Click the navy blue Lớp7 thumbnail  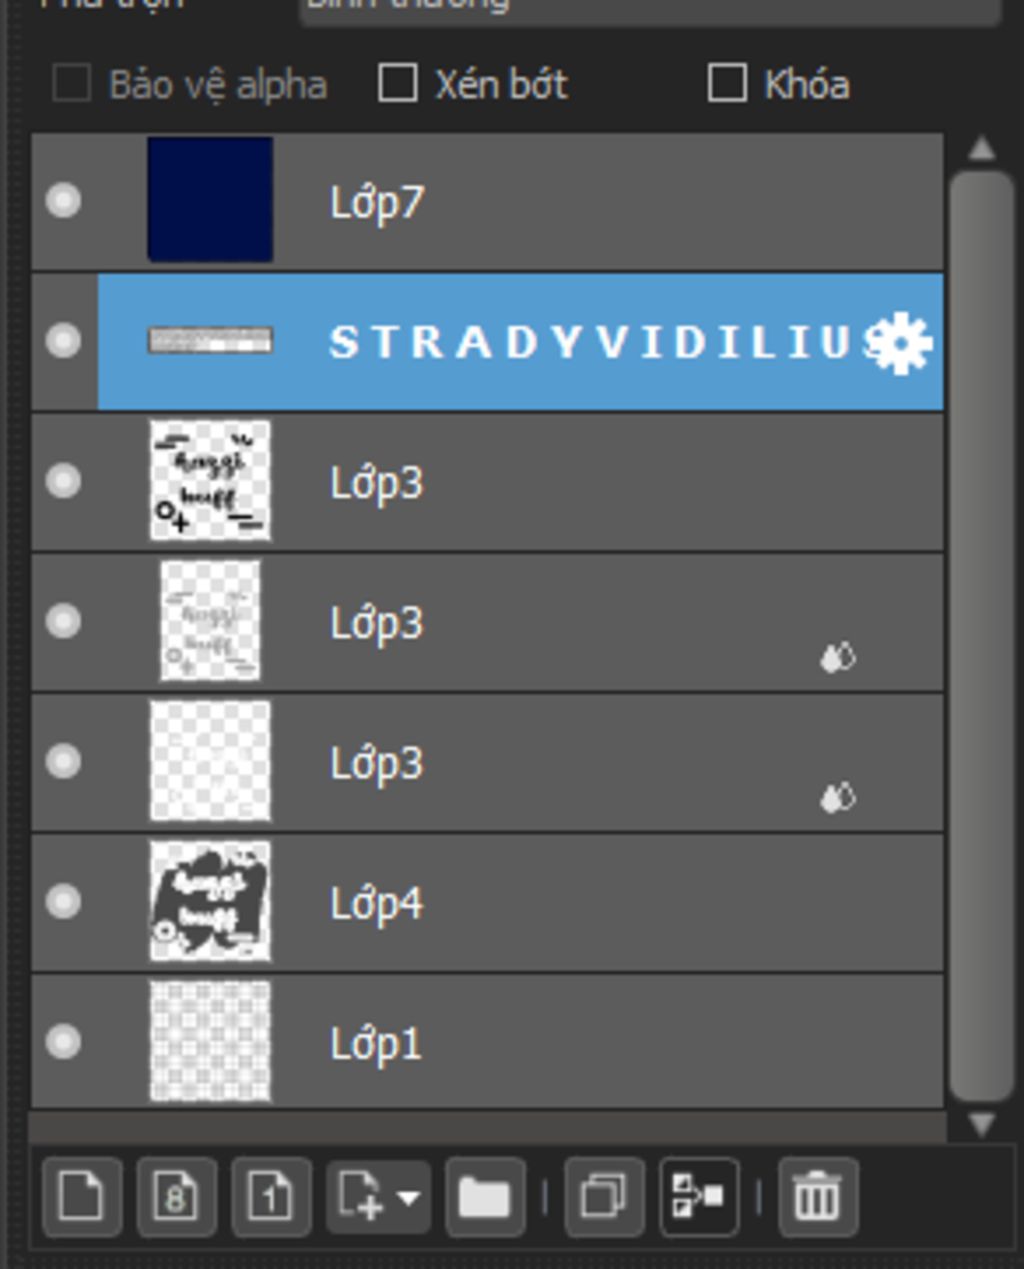pos(210,200)
